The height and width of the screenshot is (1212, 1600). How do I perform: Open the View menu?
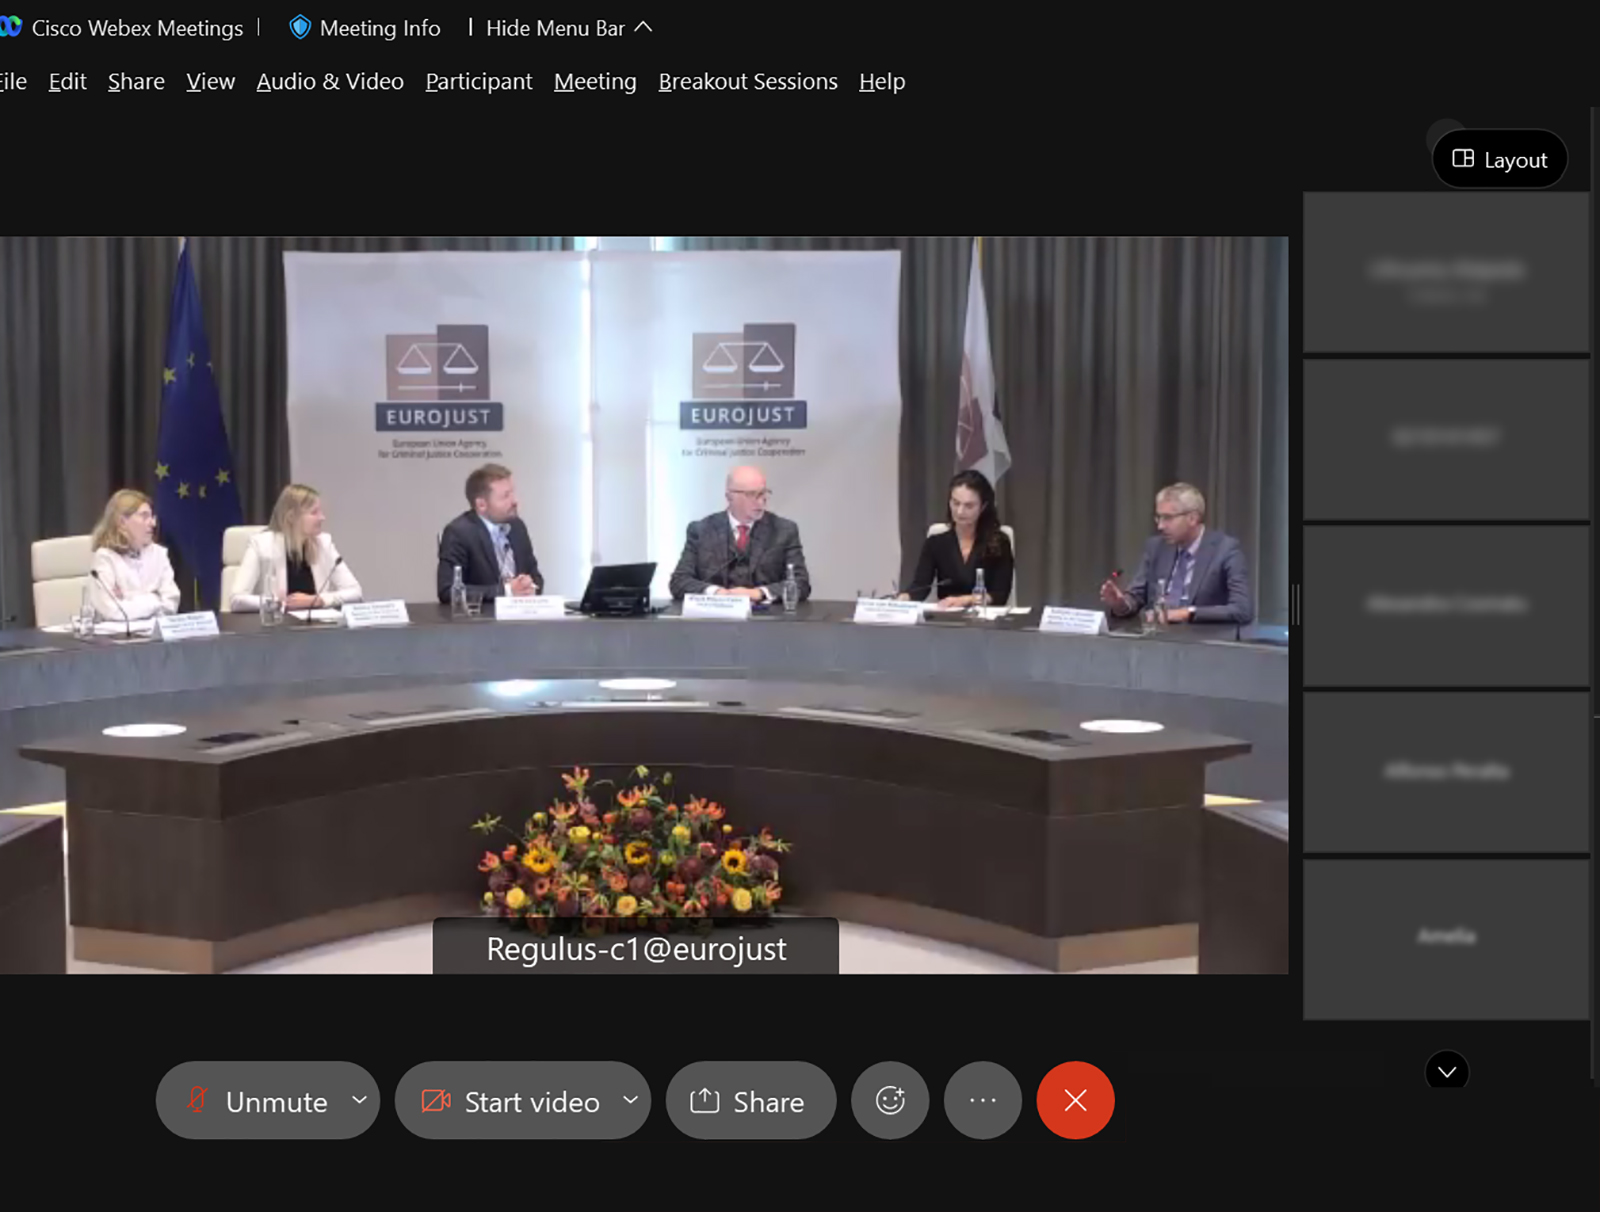210,81
